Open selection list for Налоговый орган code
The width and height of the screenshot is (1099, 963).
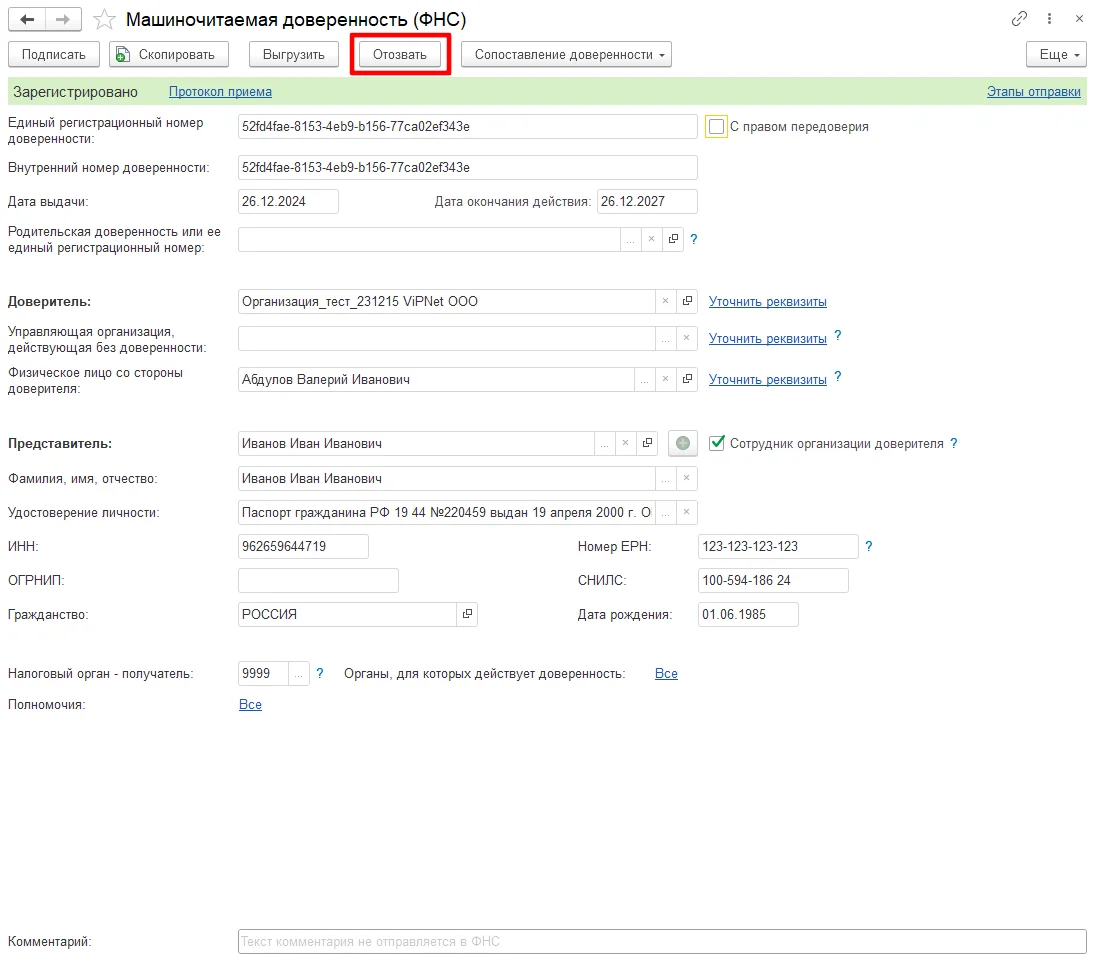(x=299, y=674)
